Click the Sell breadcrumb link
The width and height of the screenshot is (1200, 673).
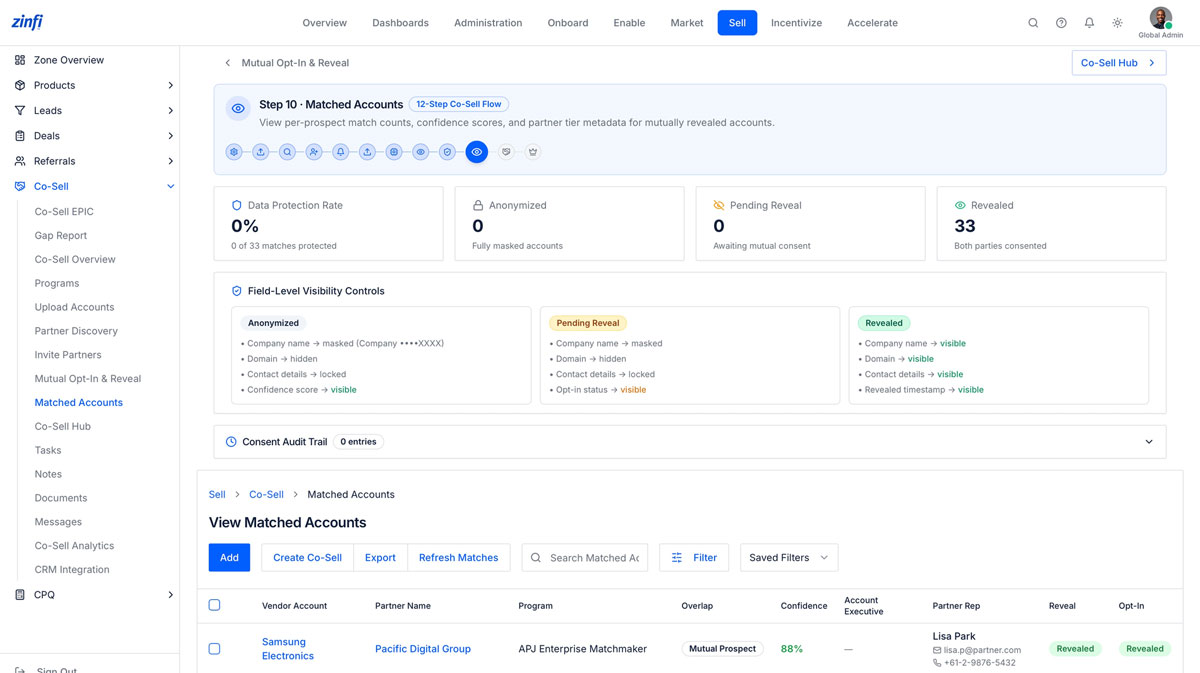point(217,495)
